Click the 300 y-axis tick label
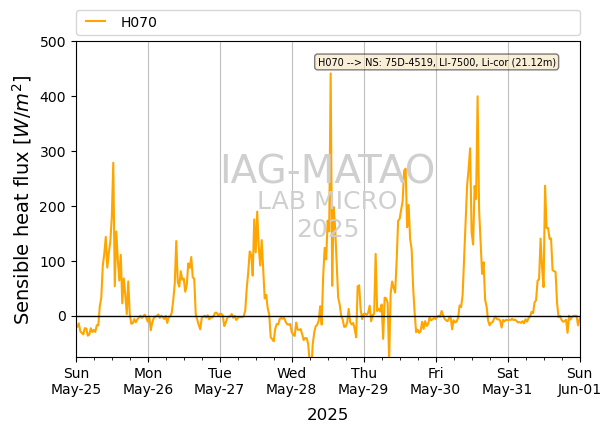This screenshot has height=433, width=611. pyautogui.click(x=53, y=152)
